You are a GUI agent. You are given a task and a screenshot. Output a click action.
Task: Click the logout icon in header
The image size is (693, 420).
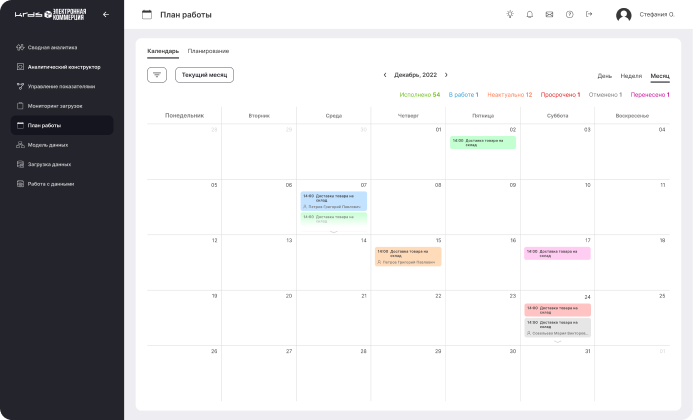(x=589, y=14)
